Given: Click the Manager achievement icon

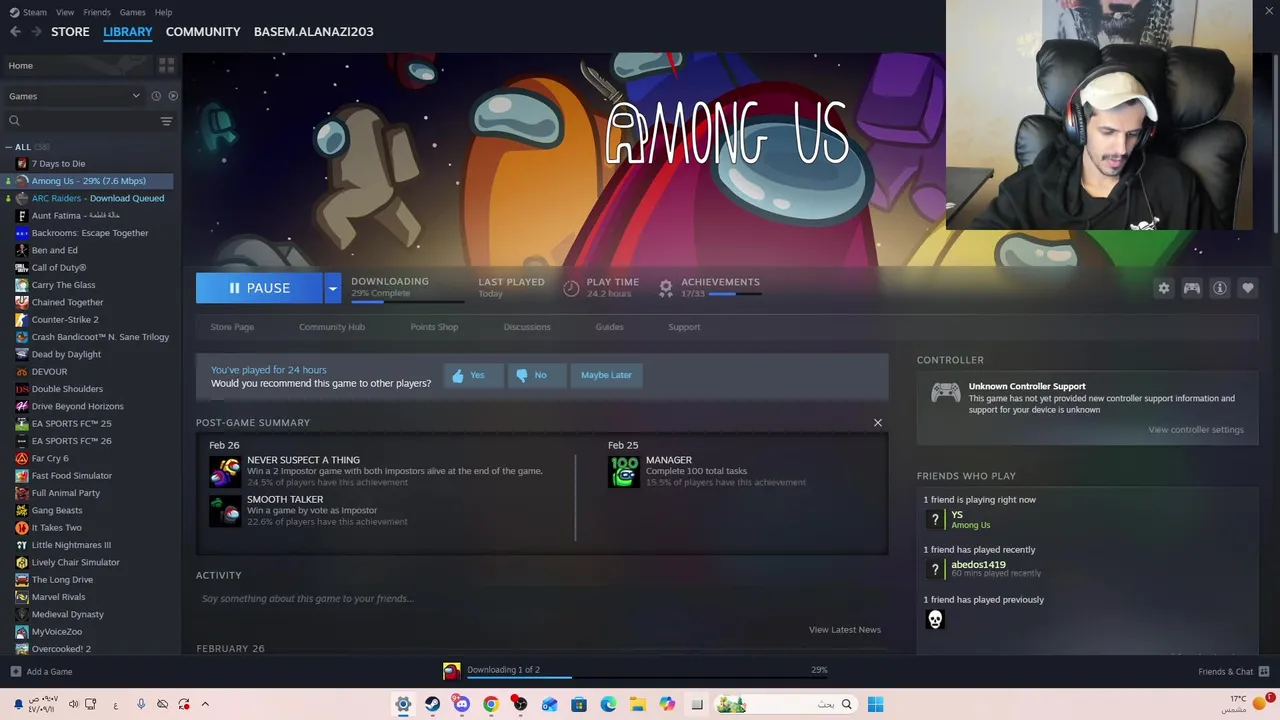Looking at the screenshot, I should click(x=624, y=471).
